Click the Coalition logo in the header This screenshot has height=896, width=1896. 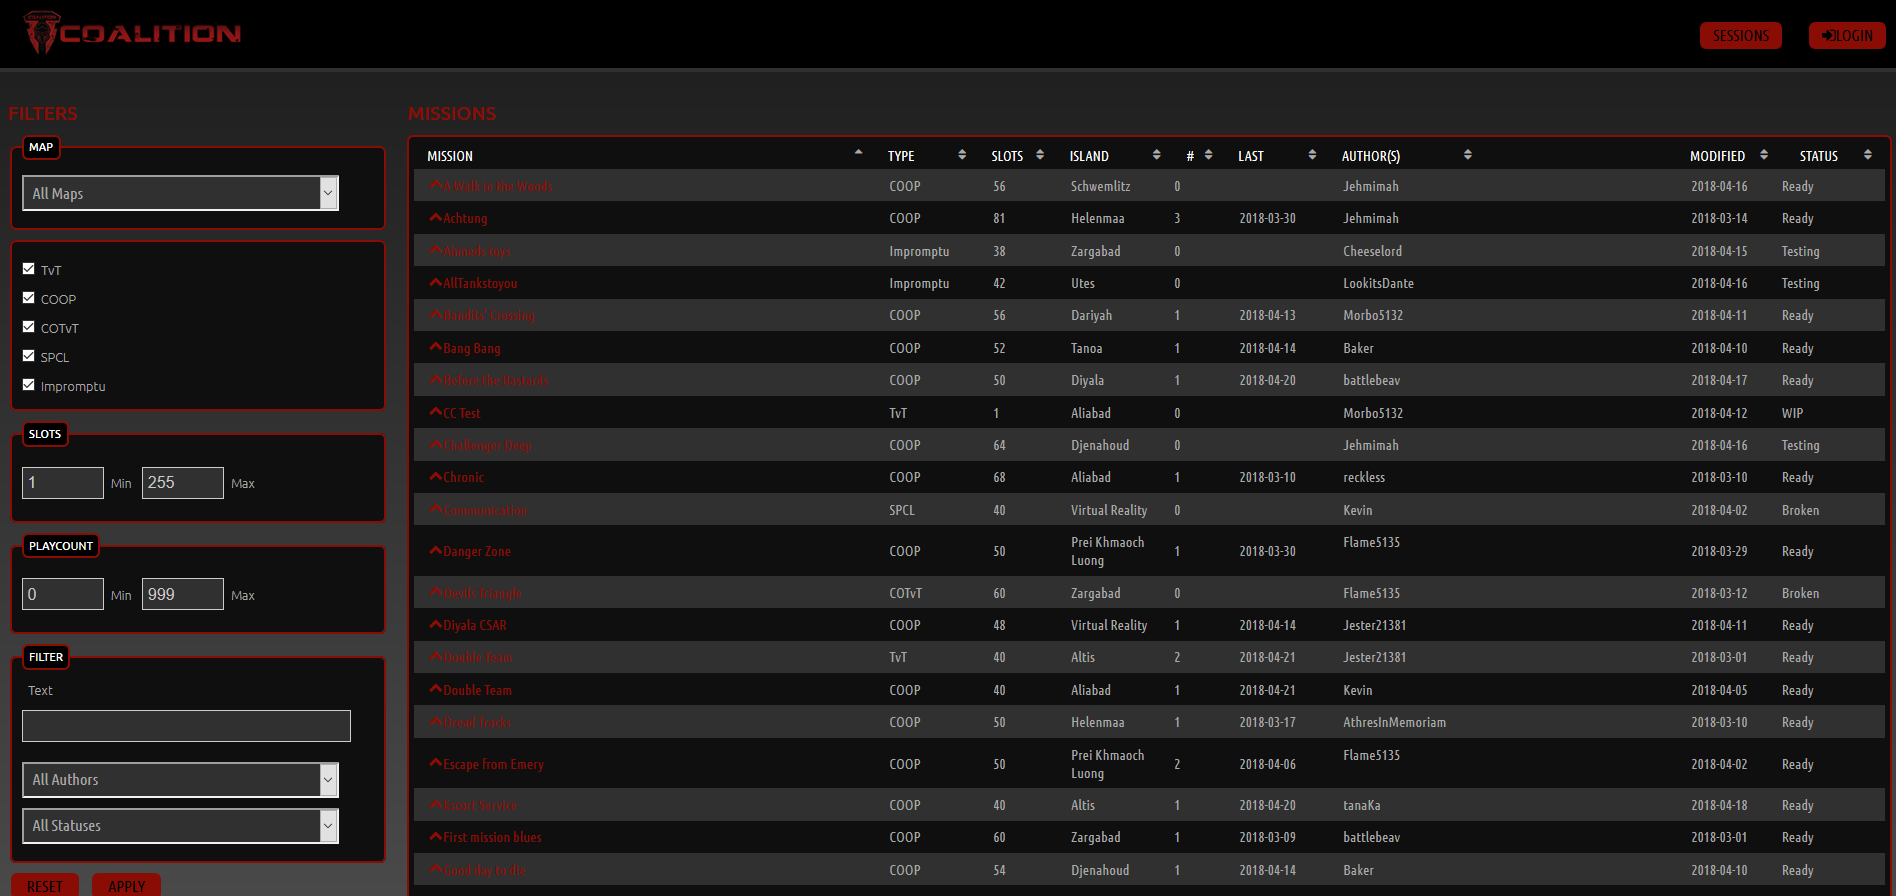pos(132,33)
